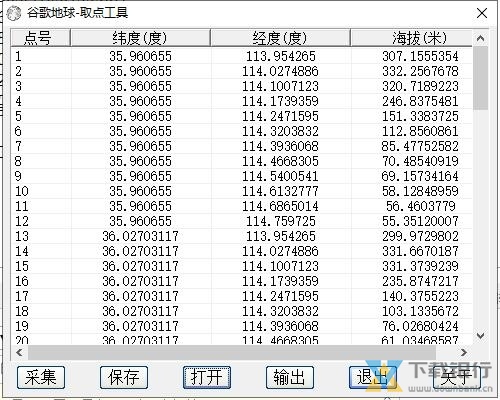Viewport: 500px width, 400px height.
Task: Click the 经度(度) column header
Action: pos(280,38)
